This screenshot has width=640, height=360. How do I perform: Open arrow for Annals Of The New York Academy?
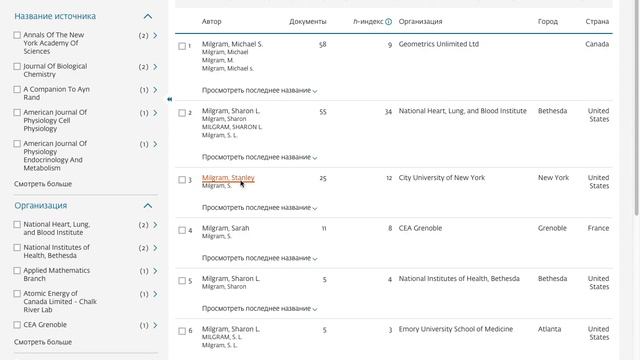click(155, 36)
